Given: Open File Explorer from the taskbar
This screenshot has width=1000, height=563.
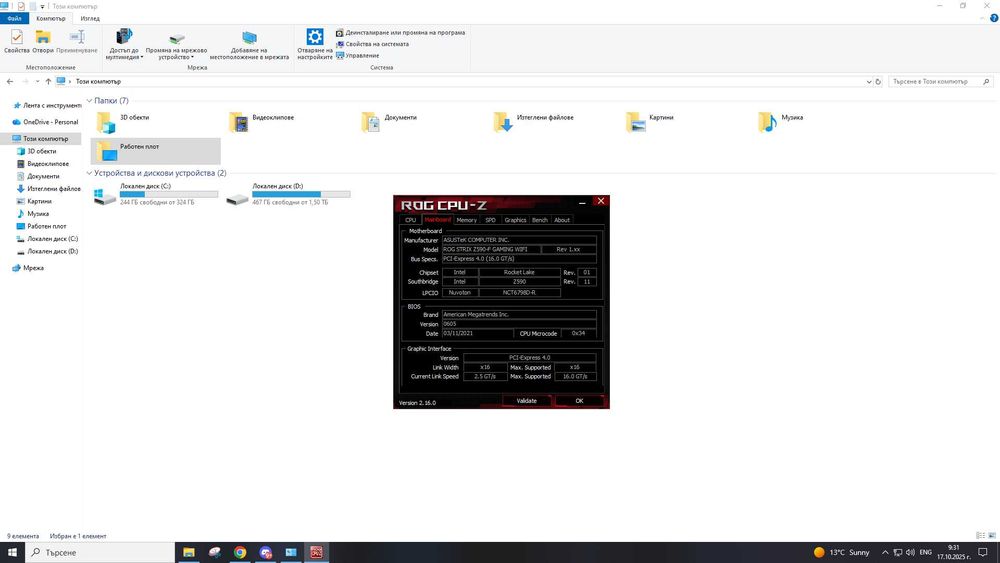Looking at the screenshot, I should click(x=189, y=552).
